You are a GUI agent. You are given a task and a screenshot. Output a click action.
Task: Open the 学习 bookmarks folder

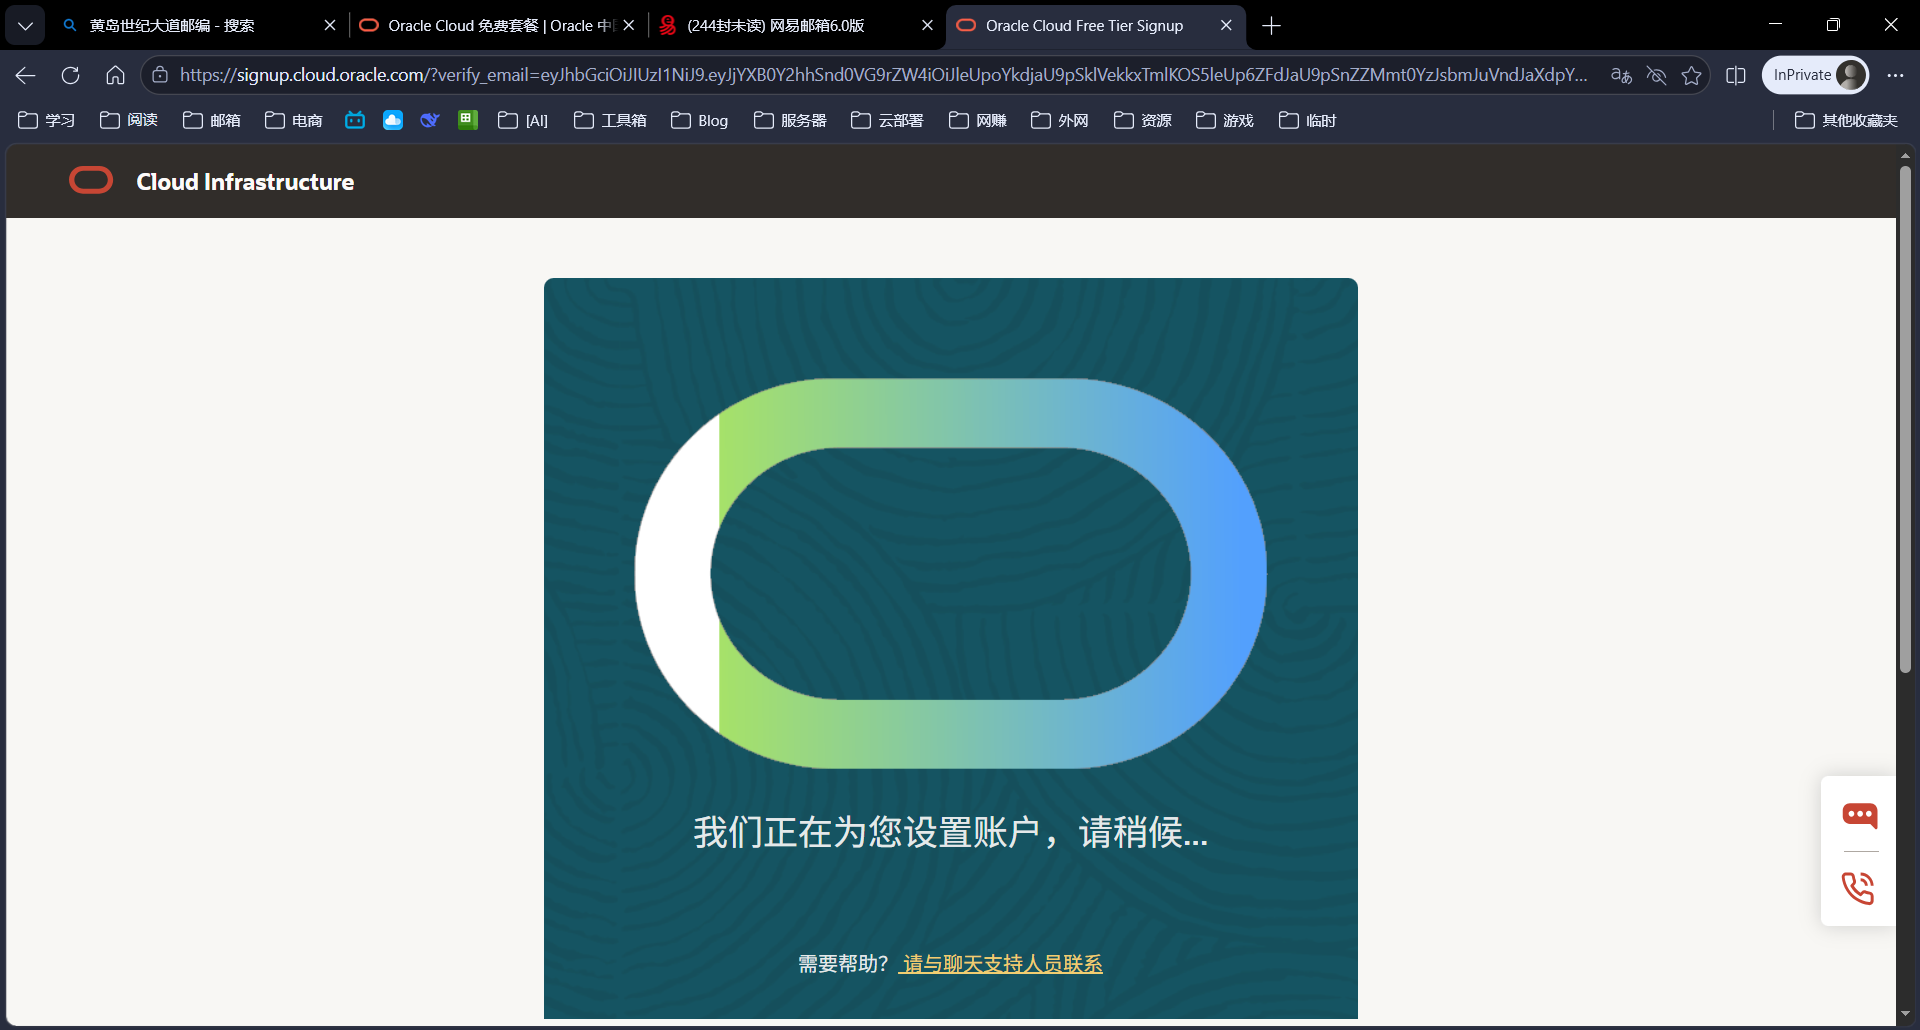(x=47, y=120)
